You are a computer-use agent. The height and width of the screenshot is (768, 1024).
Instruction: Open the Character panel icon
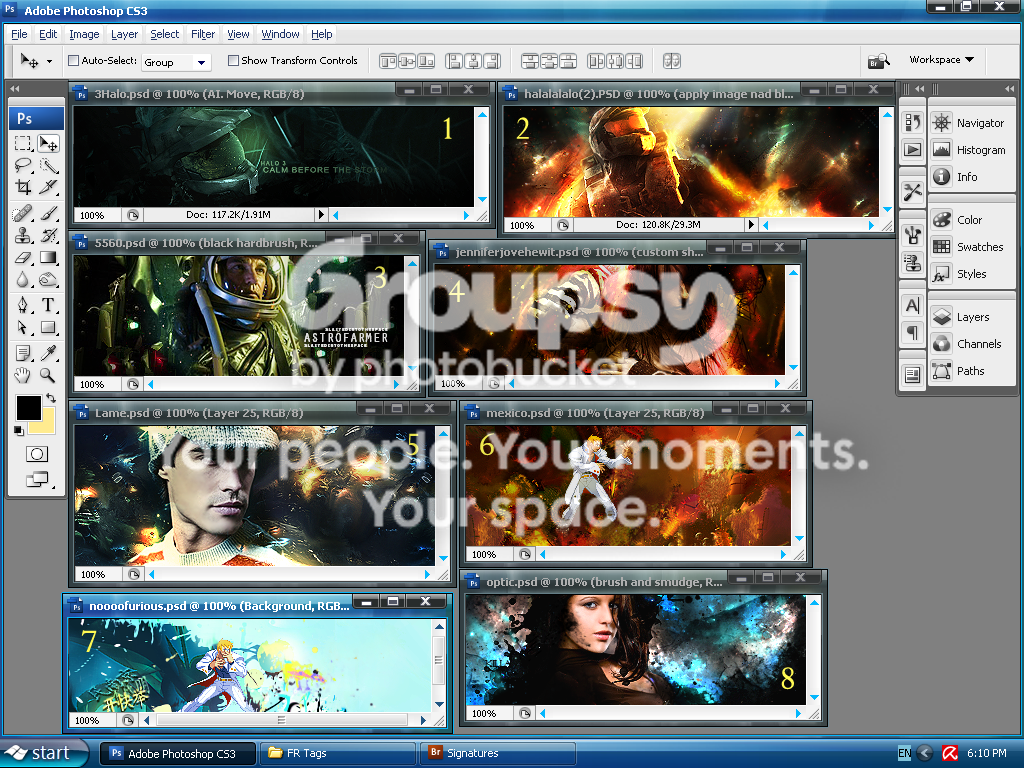pyautogui.click(x=912, y=305)
